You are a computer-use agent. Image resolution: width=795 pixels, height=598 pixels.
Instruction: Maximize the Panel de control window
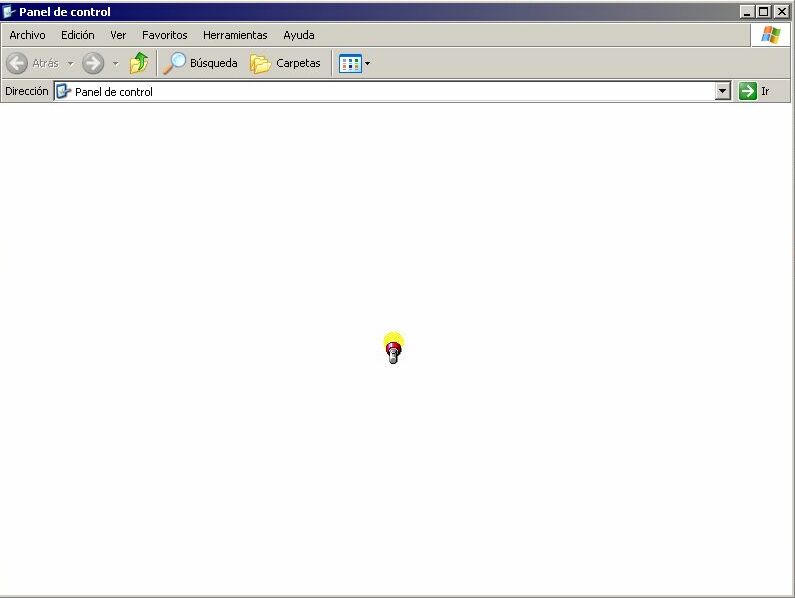(x=764, y=12)
